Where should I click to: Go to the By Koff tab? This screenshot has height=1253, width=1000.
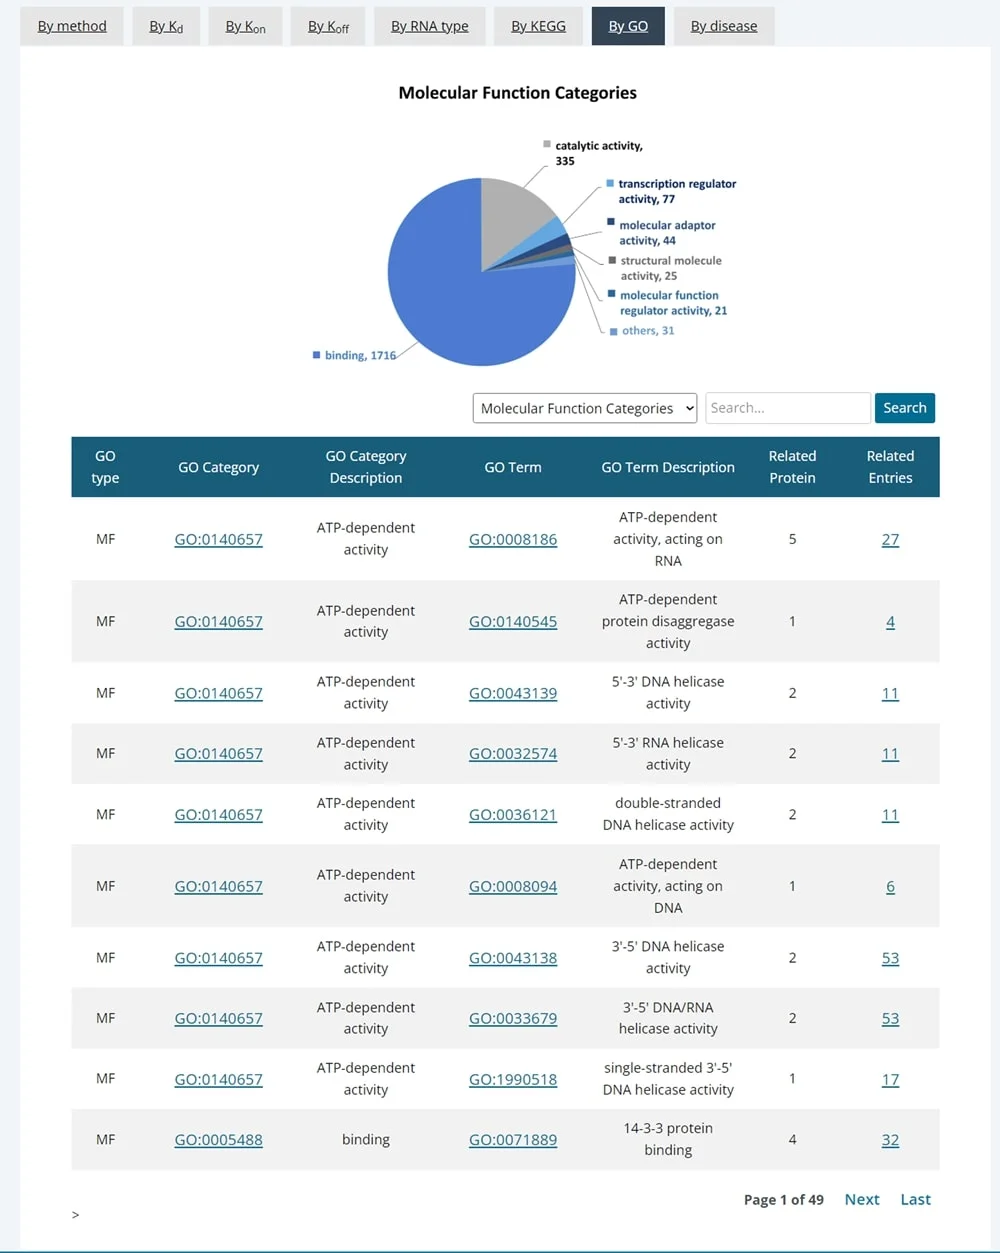[328, 26]
